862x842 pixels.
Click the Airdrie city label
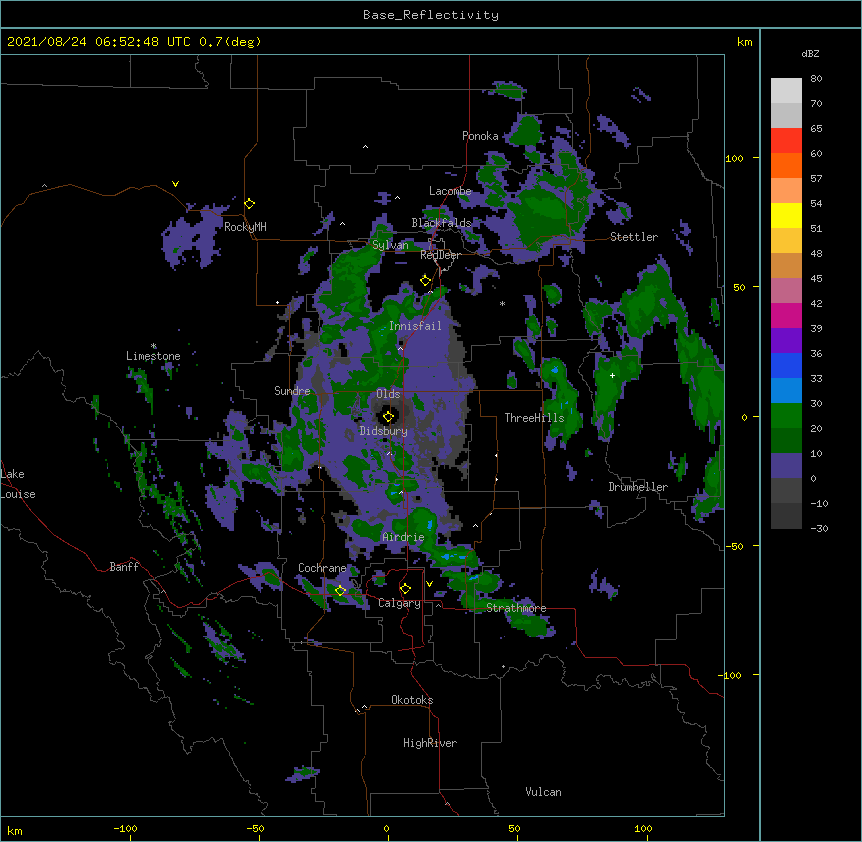click(x=403, y=537)
